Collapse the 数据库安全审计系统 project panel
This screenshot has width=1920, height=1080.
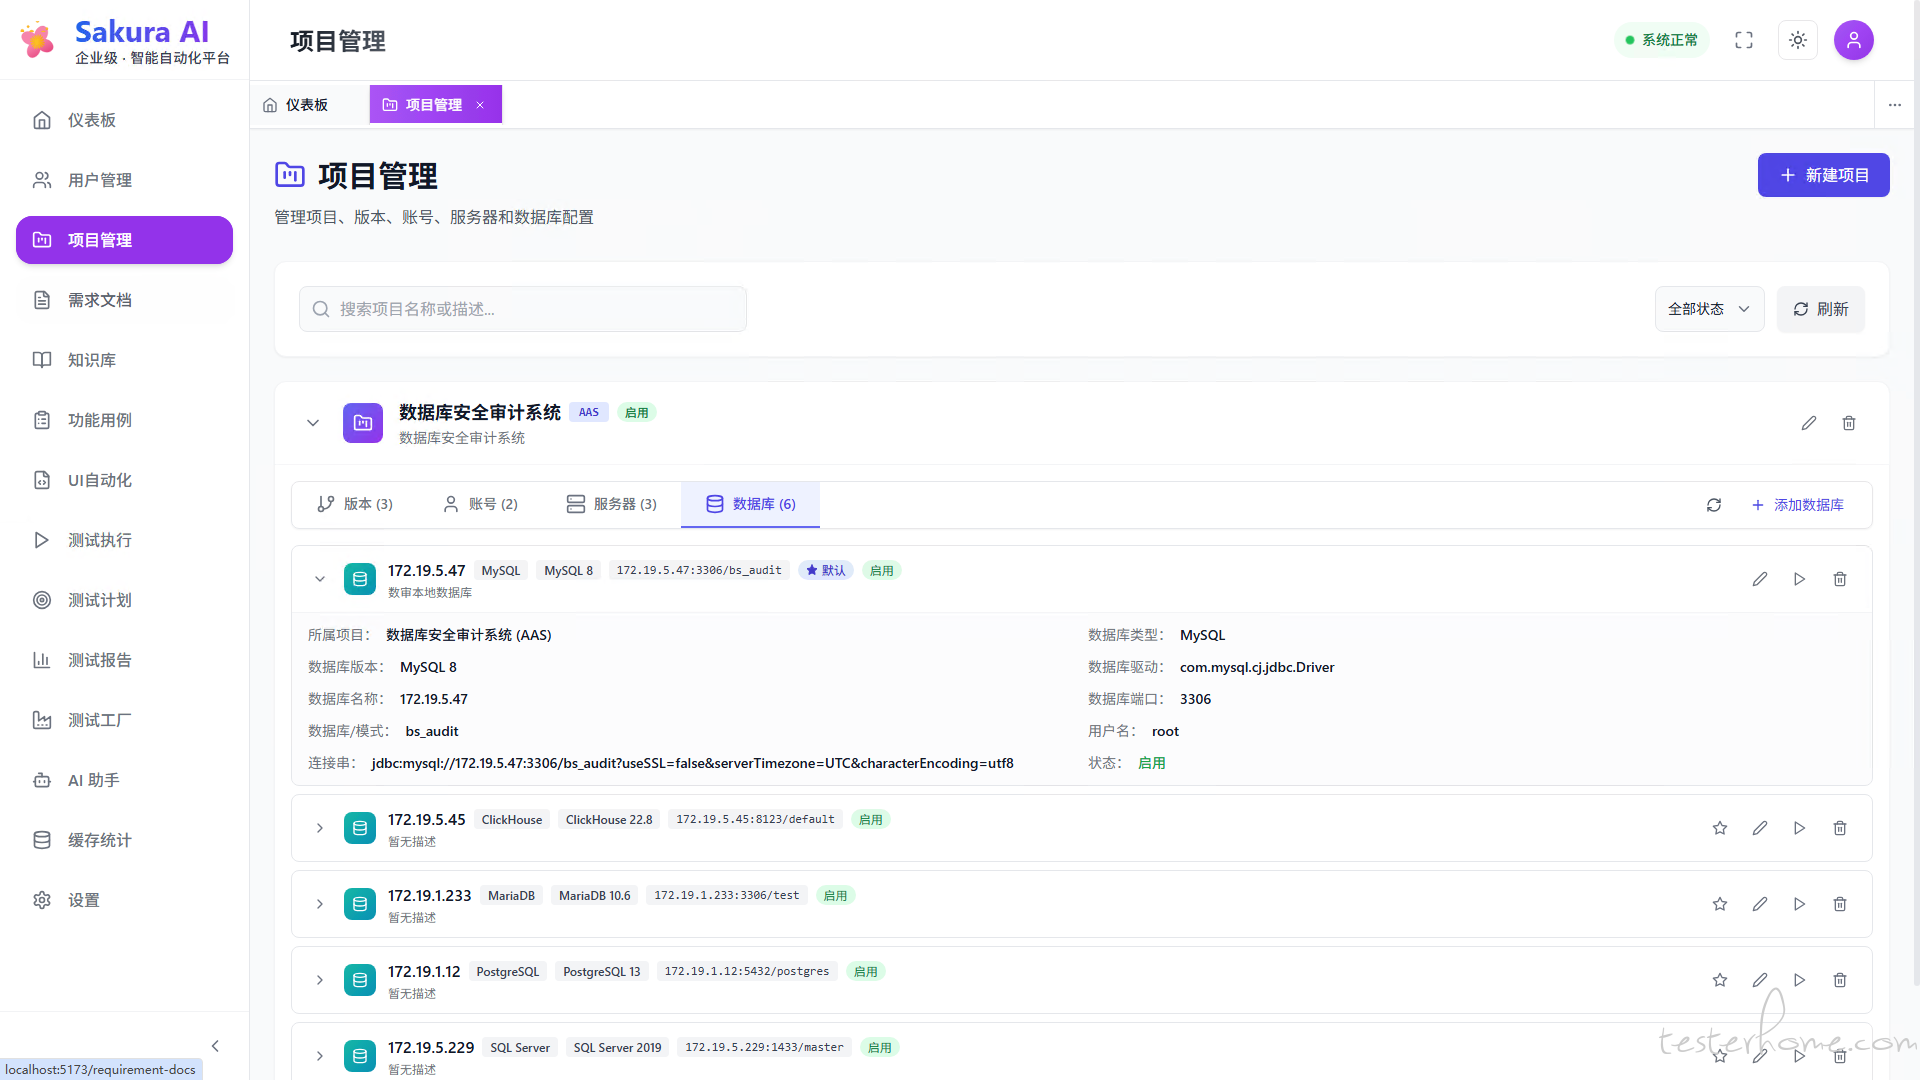pos(313,423)
